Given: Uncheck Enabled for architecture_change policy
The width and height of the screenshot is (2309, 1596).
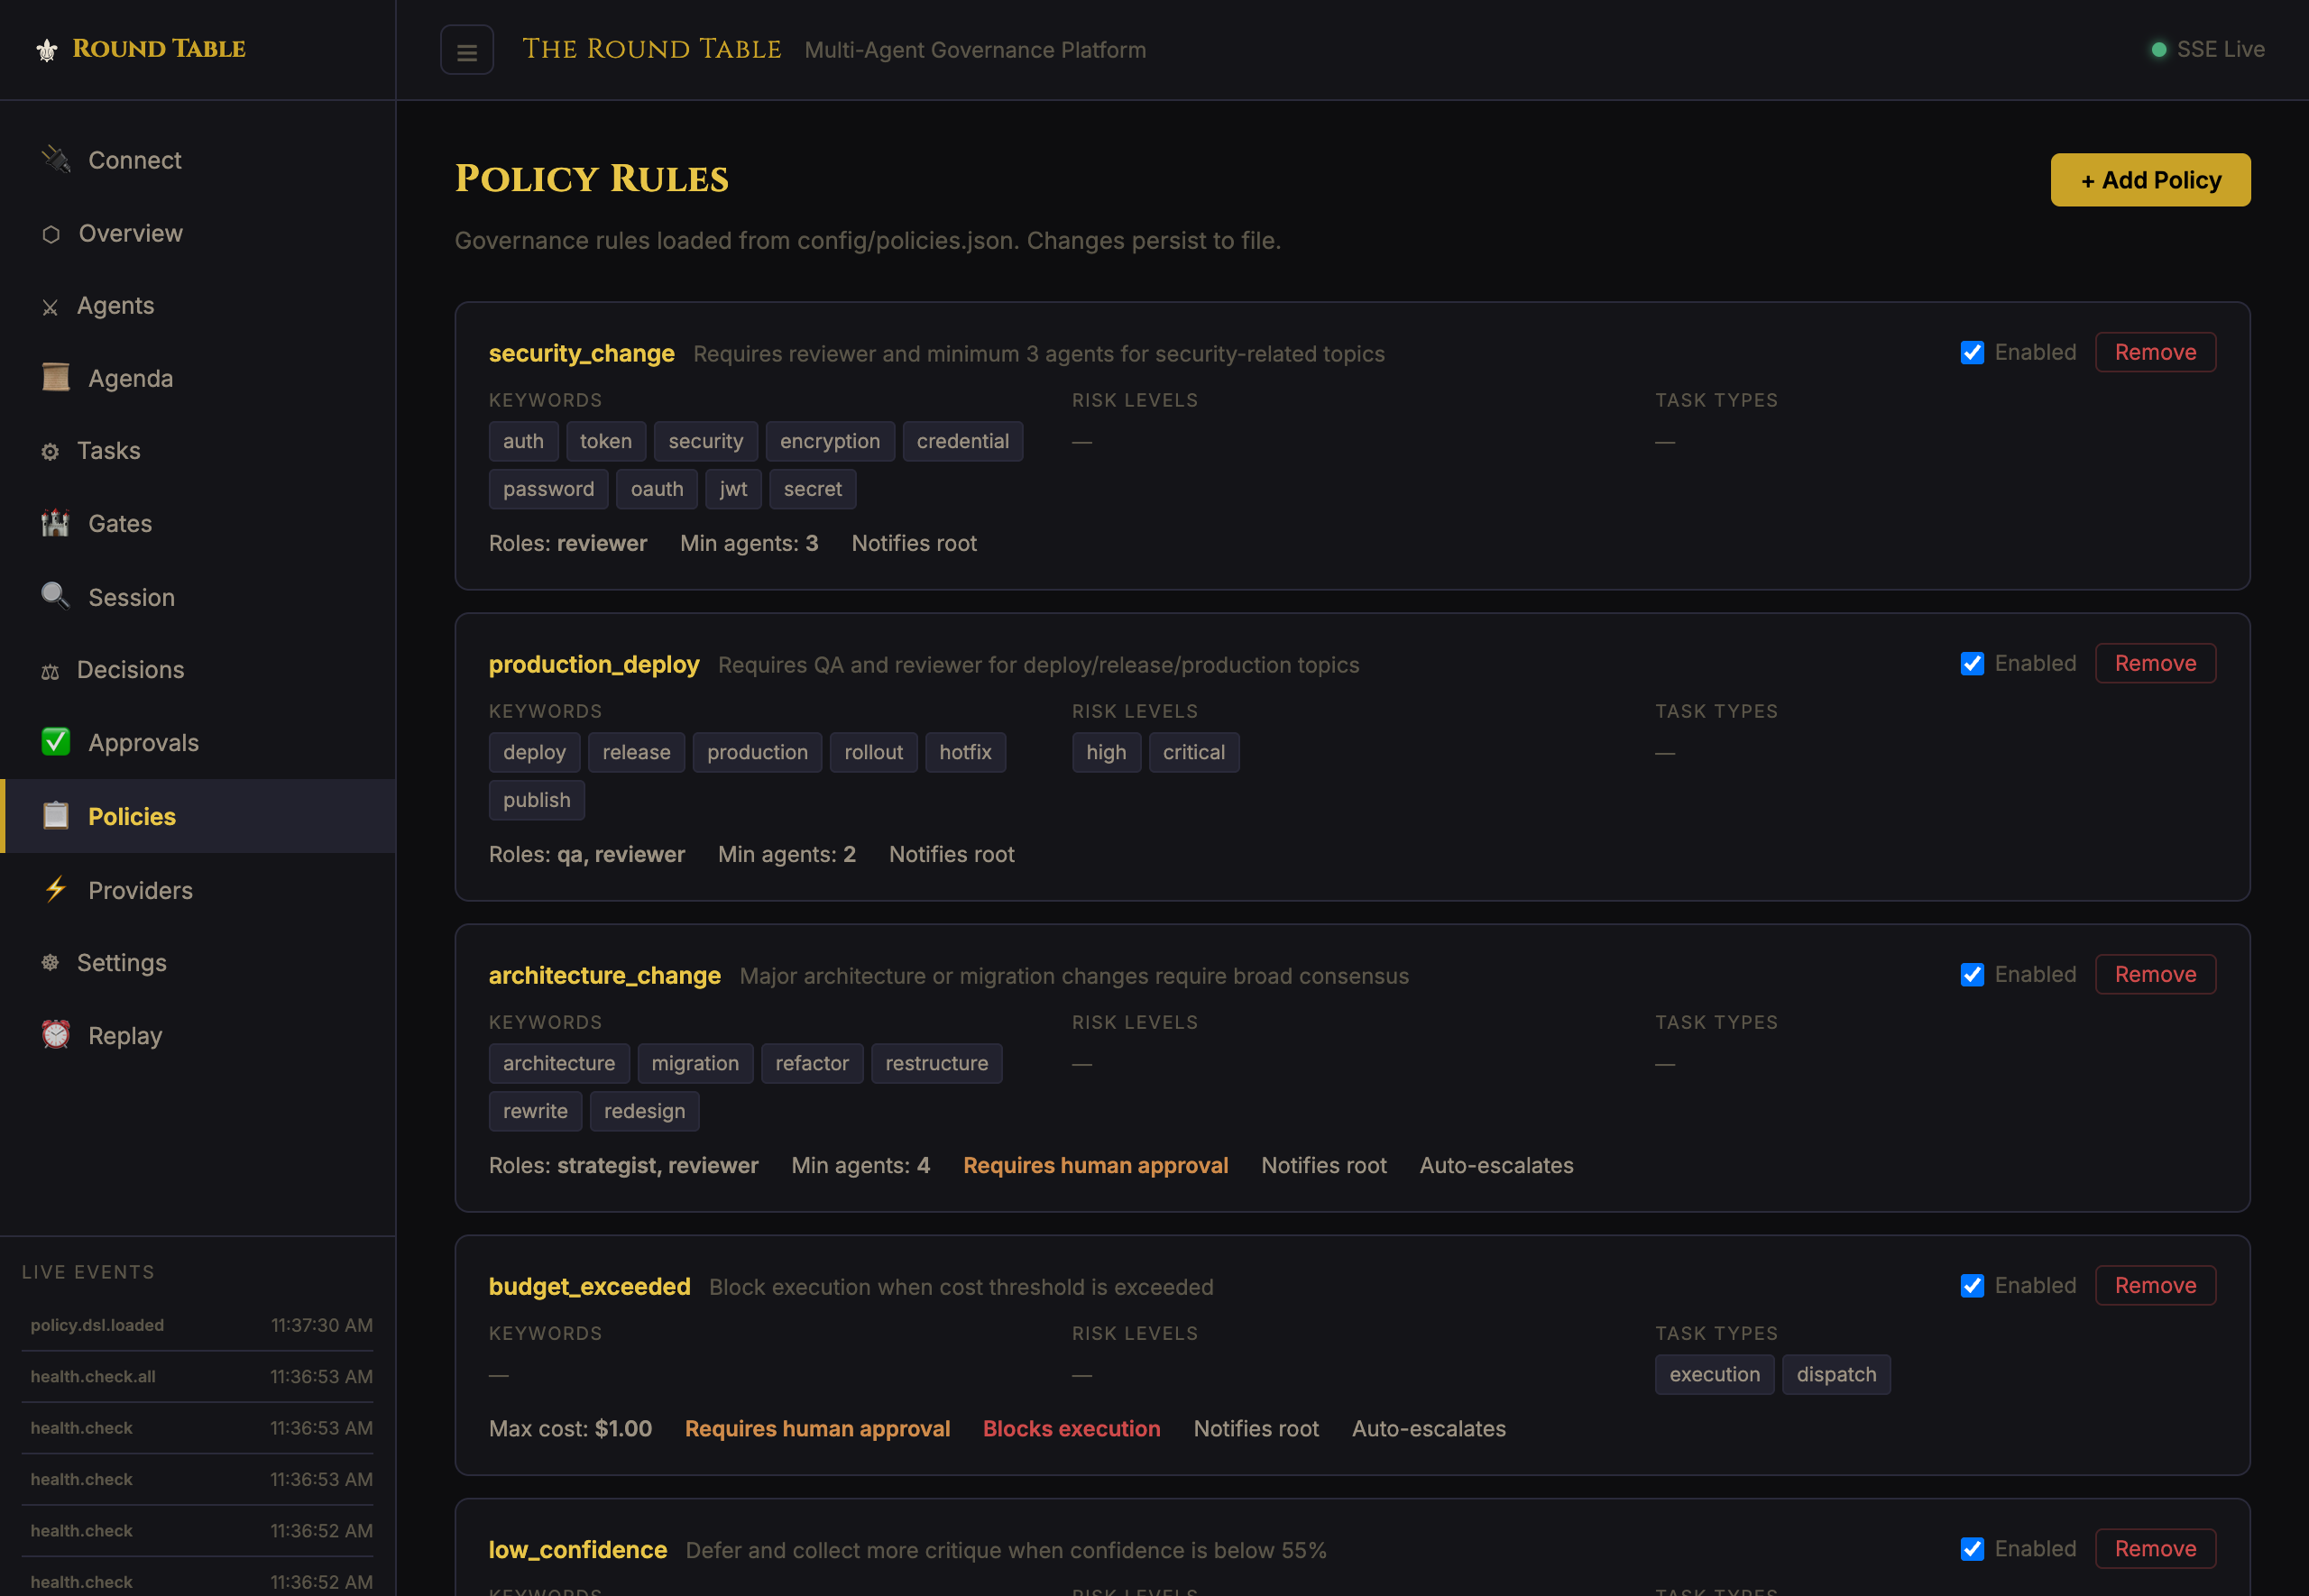Looking at the screenshot, I should 1972,975.
